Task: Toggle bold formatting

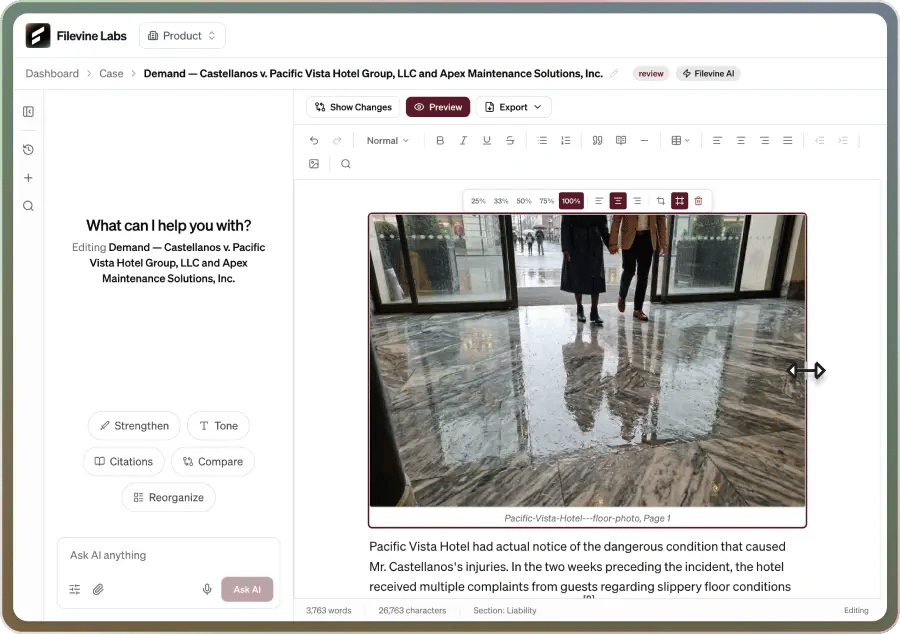Action: [x=440, y=141]
